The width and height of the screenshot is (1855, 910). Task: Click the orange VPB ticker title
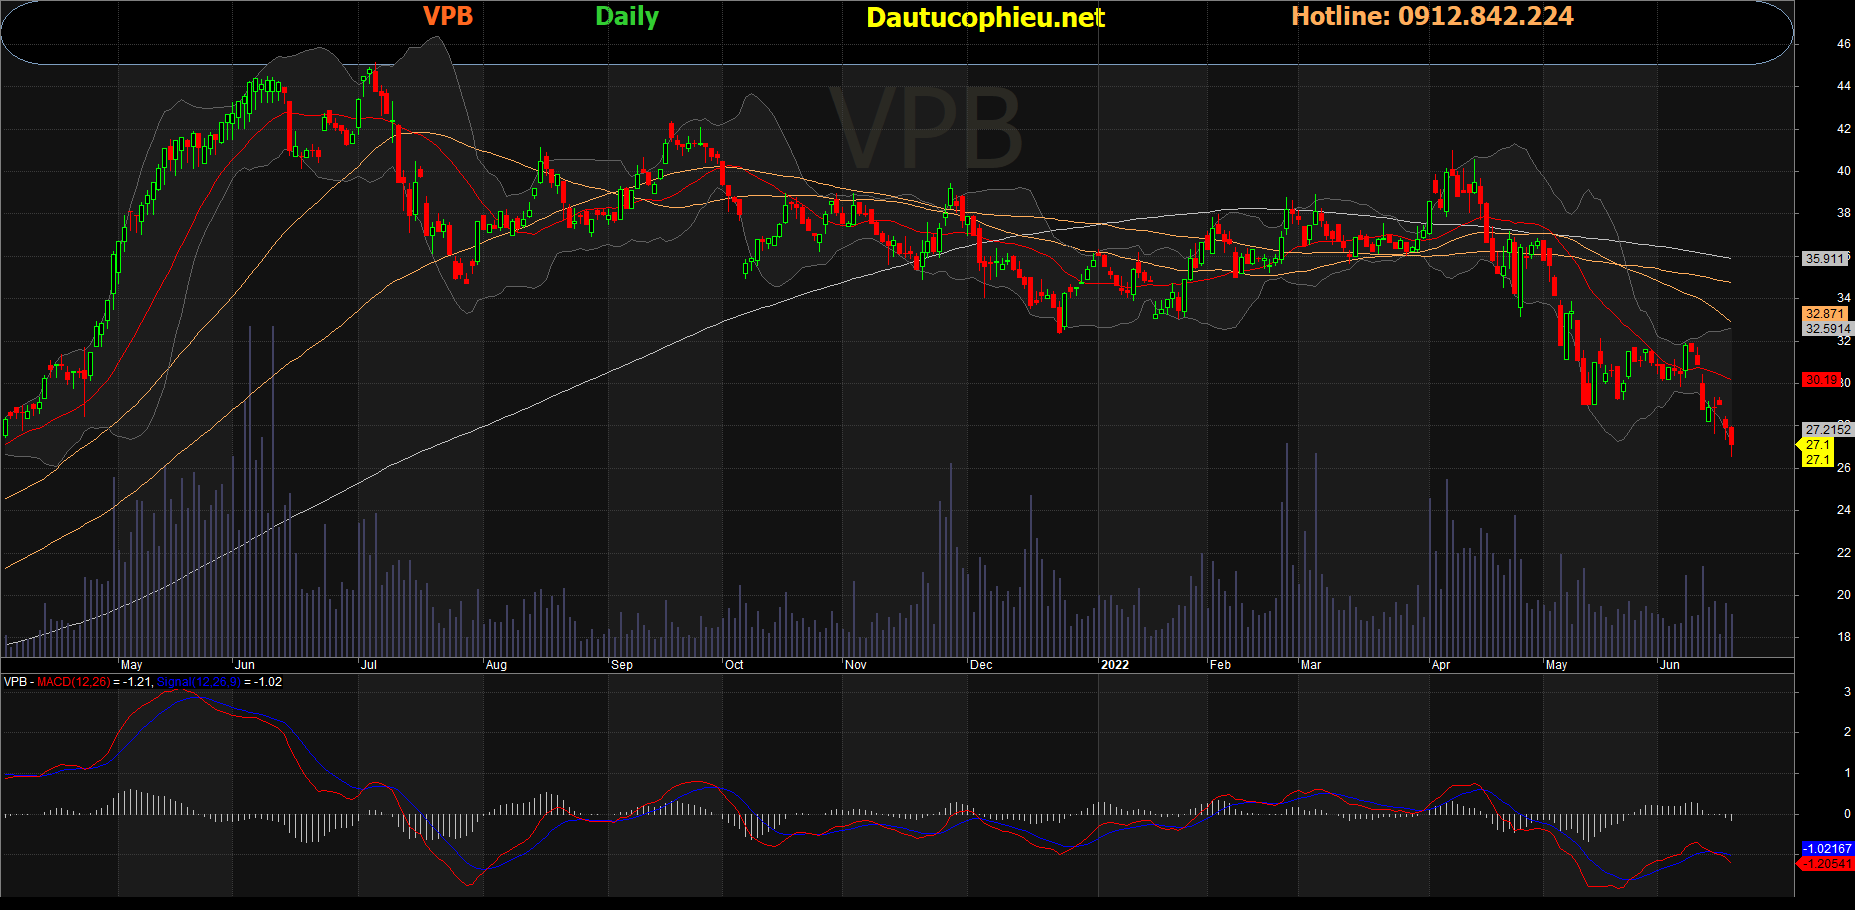tap(448, 16)
